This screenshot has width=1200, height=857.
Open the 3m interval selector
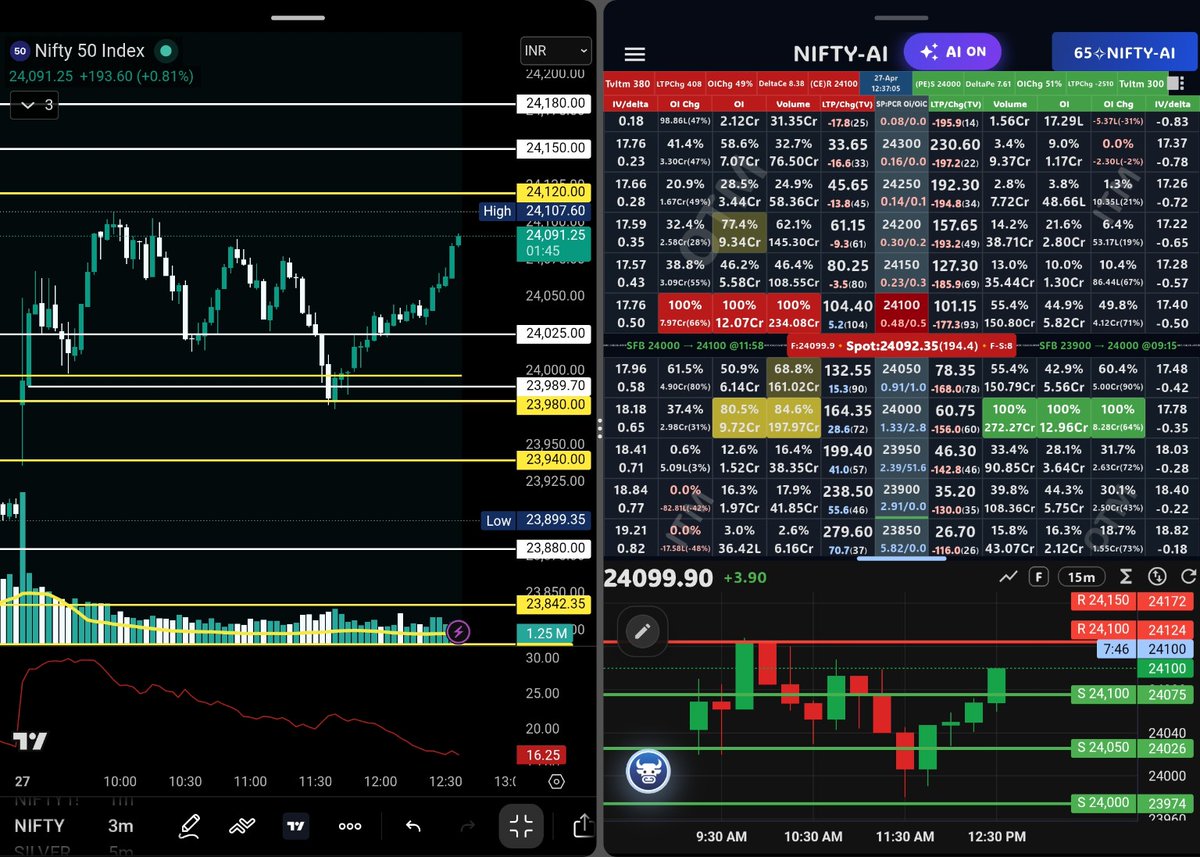pos(120,826)
